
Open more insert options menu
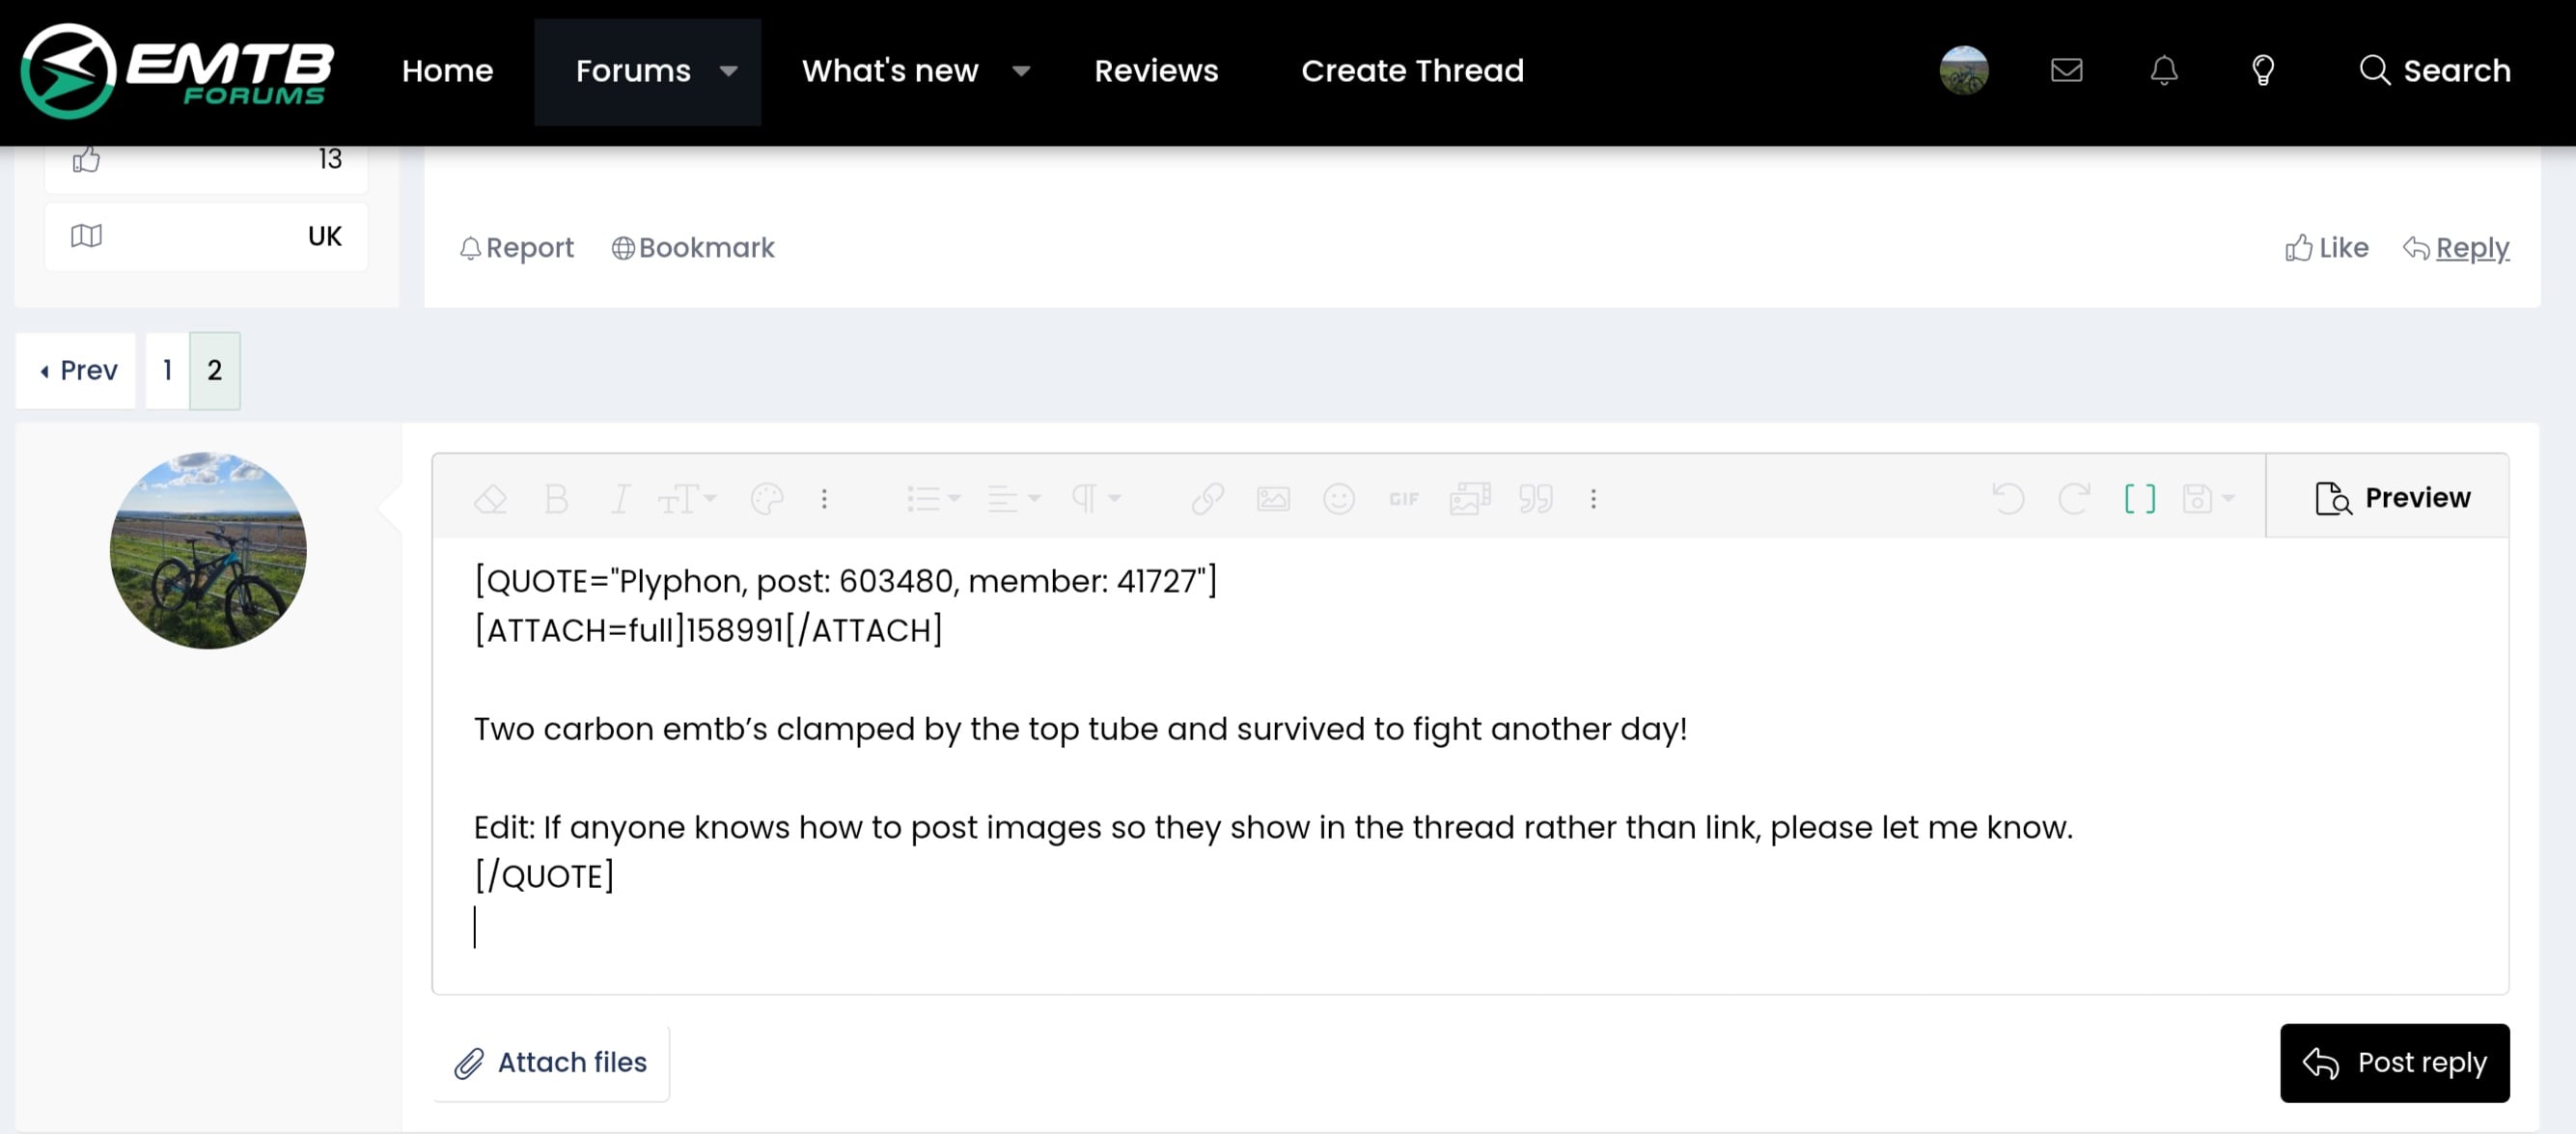tap(1593, 498)
